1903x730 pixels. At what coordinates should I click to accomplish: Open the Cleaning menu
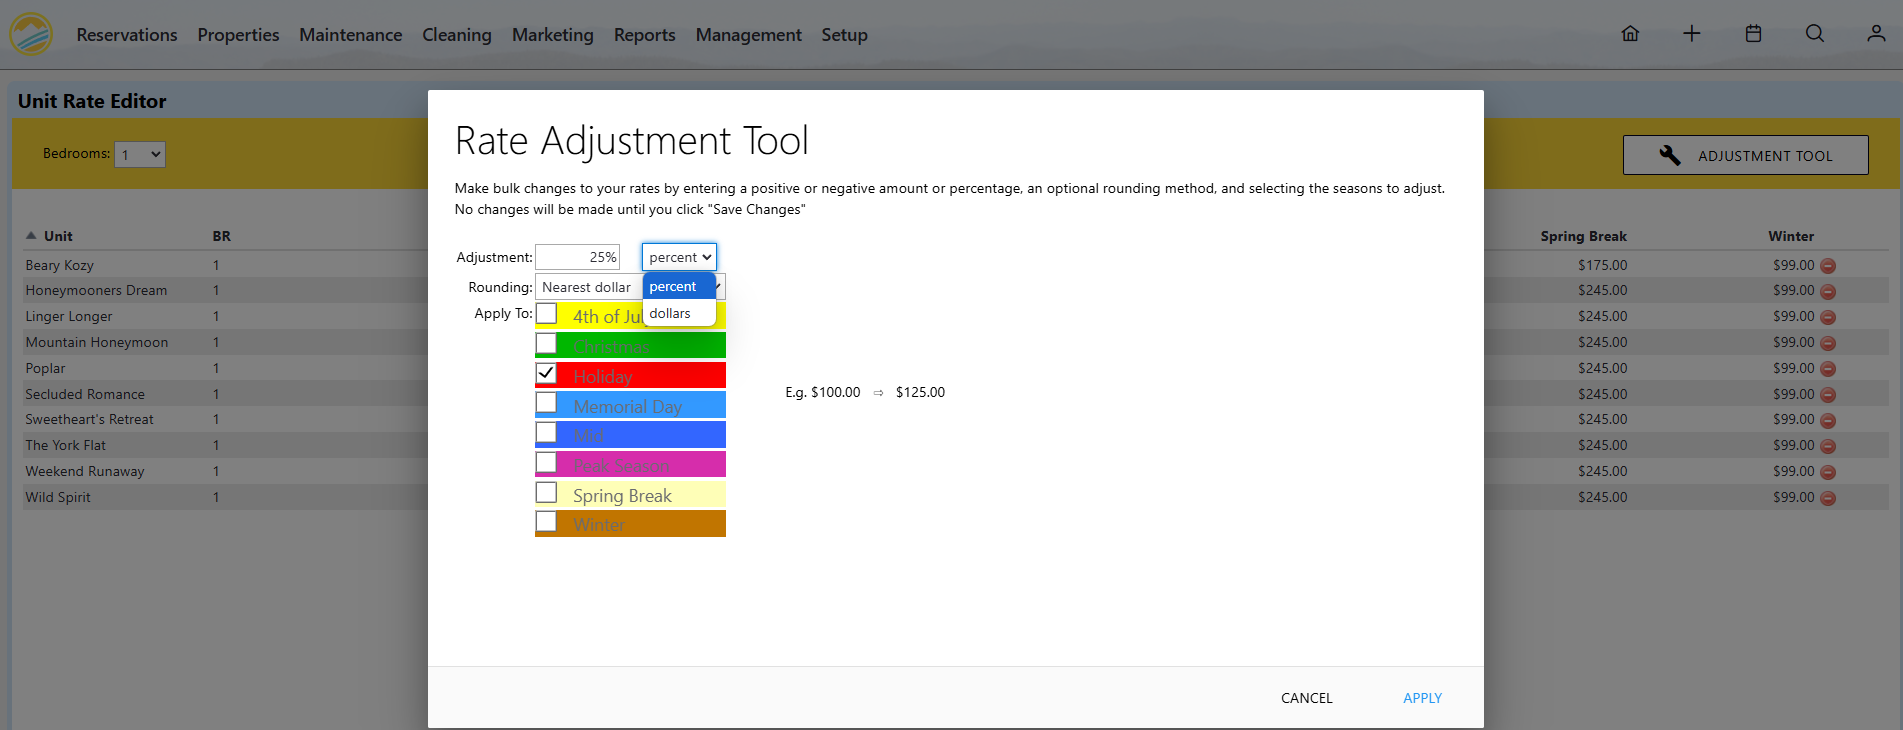coord(457,35)
